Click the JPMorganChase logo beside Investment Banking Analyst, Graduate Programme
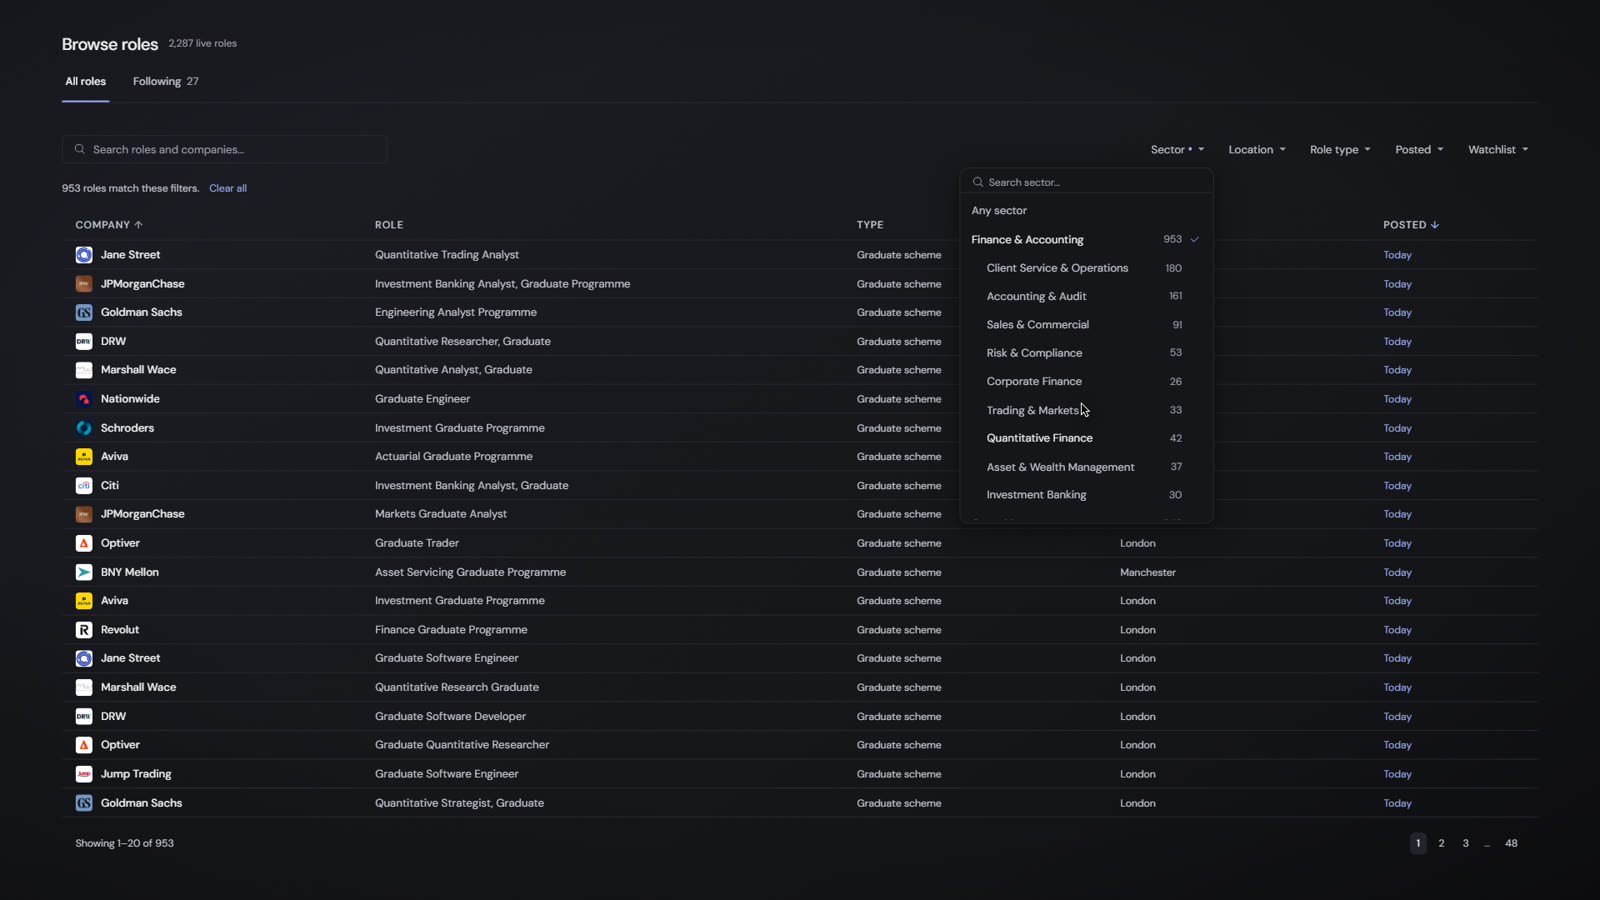This screenshot has width=1600, height=900. 84,284
